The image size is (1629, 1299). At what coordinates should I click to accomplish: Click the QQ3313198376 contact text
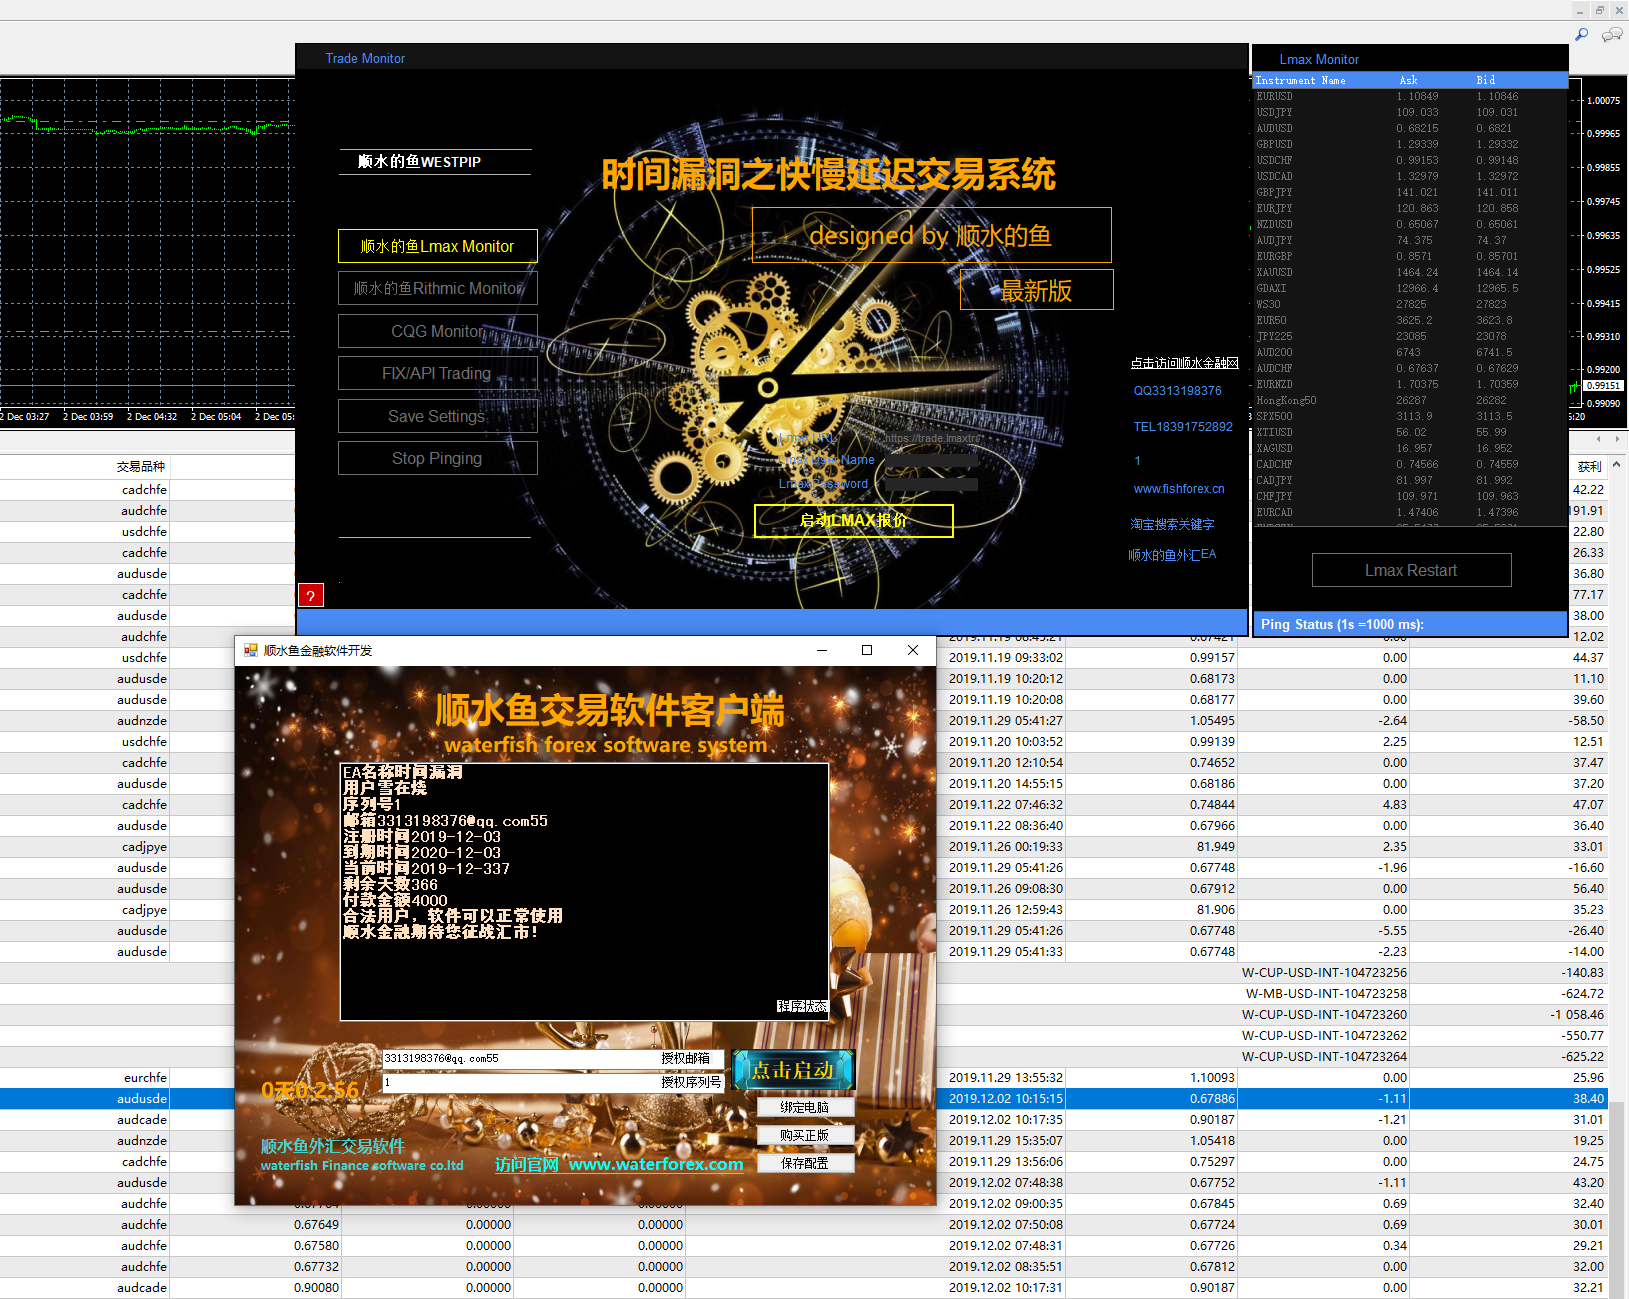(x=1177, y=391)
